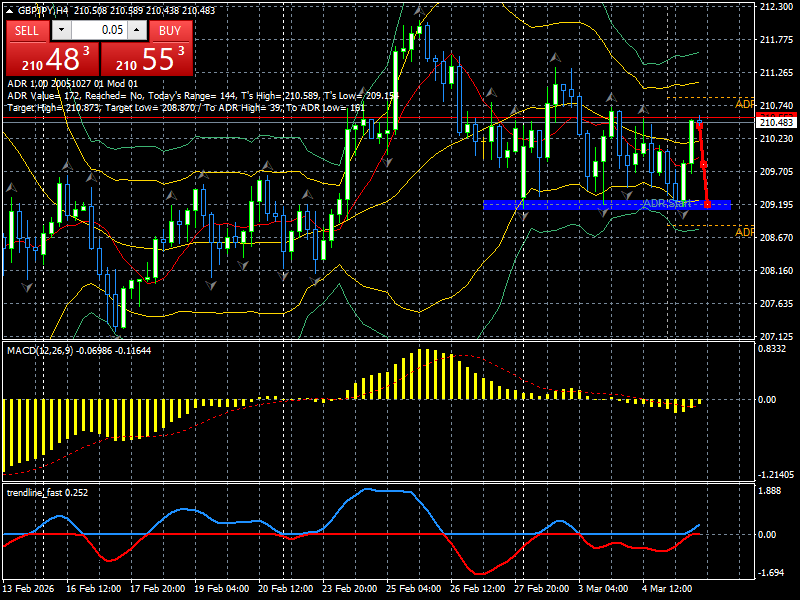
Task: Focus the 0.05 volume input field
Action: (99, 30)
